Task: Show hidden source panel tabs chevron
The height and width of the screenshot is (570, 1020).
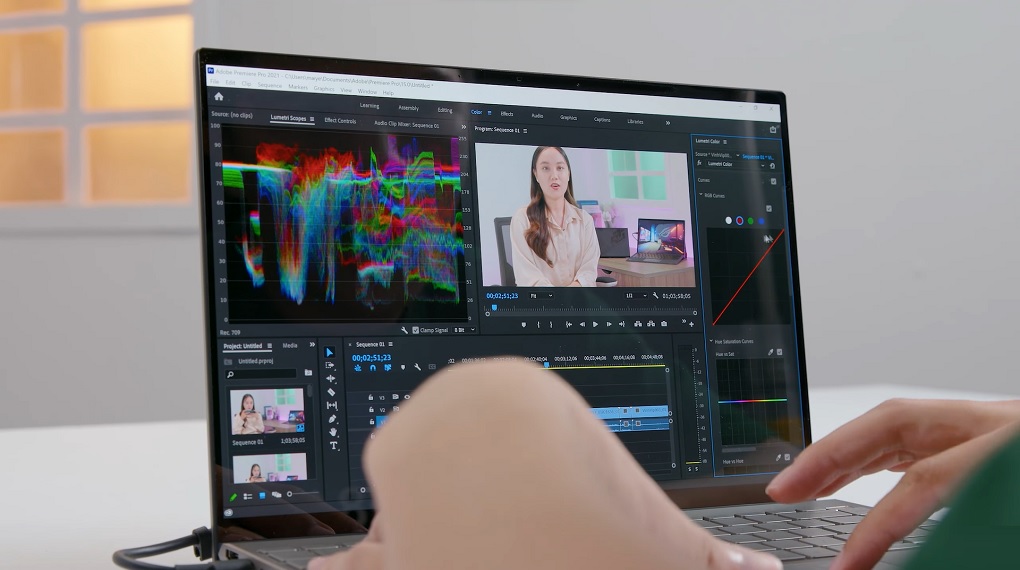Action: point(464,127)
